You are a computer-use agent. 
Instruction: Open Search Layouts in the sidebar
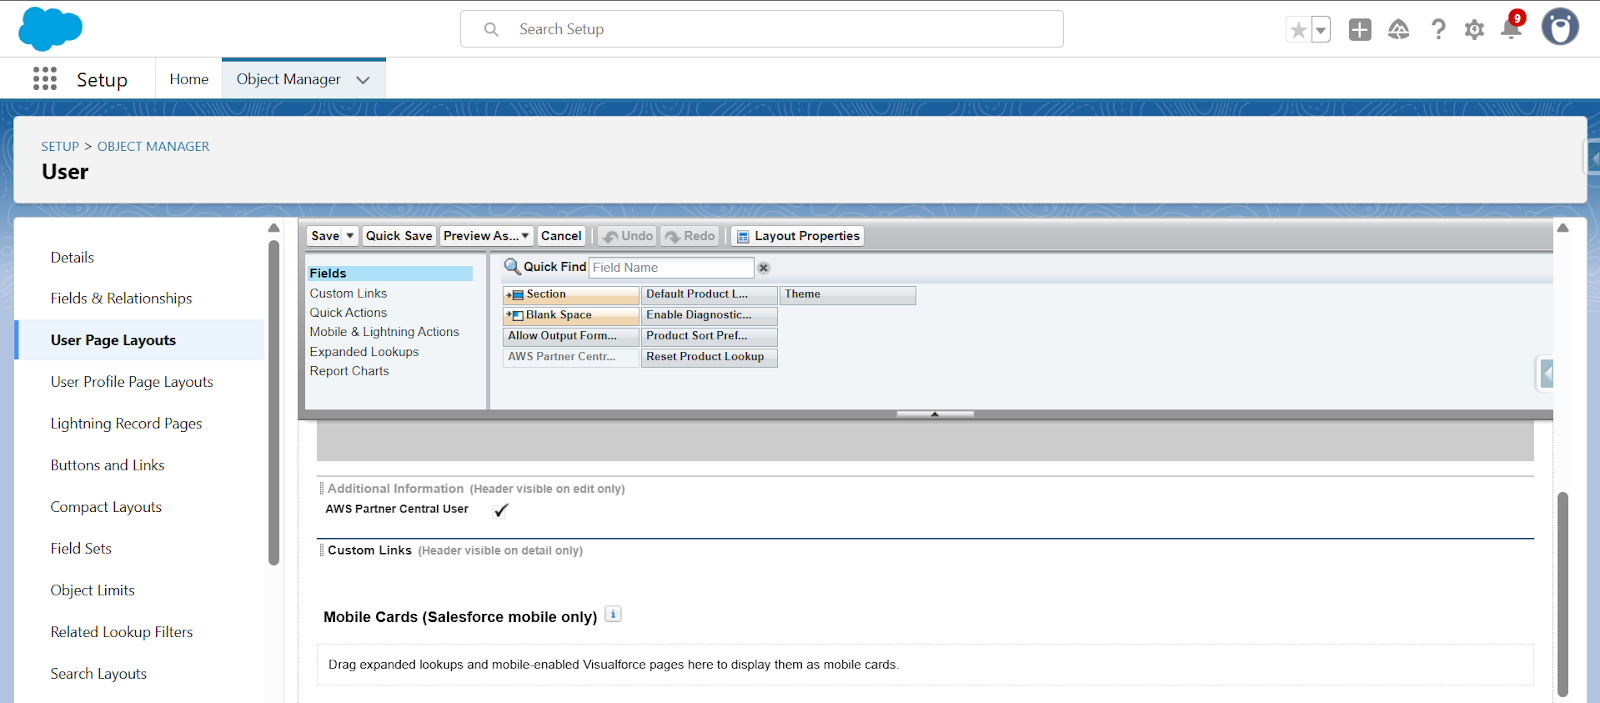point(98,674)
